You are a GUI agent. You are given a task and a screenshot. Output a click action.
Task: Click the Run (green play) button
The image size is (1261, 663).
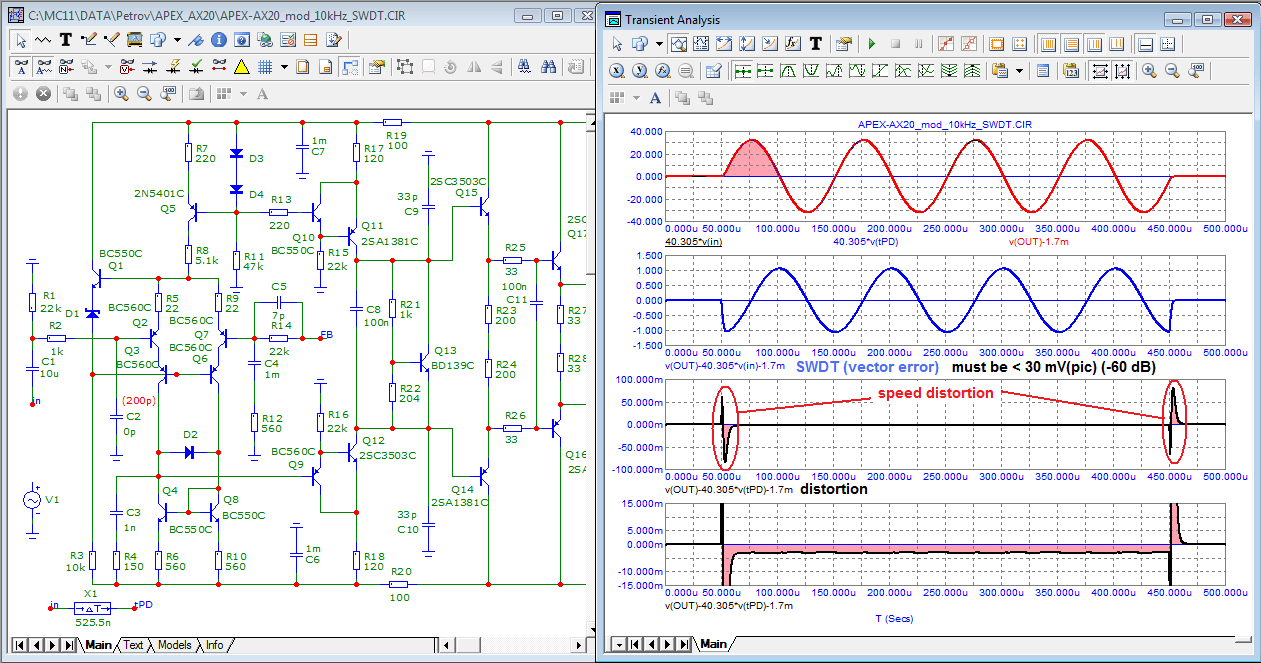872,44
